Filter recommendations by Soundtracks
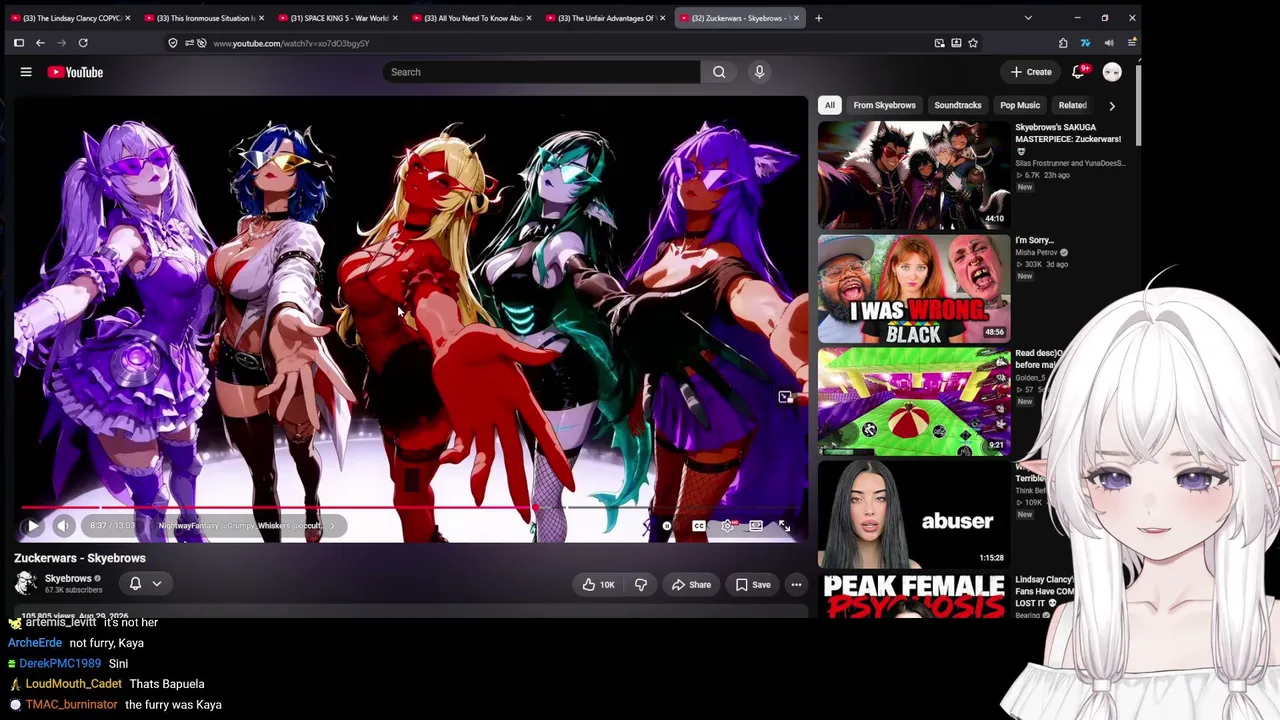Viewport: 1280px width, 720px height. coord(957,105)
